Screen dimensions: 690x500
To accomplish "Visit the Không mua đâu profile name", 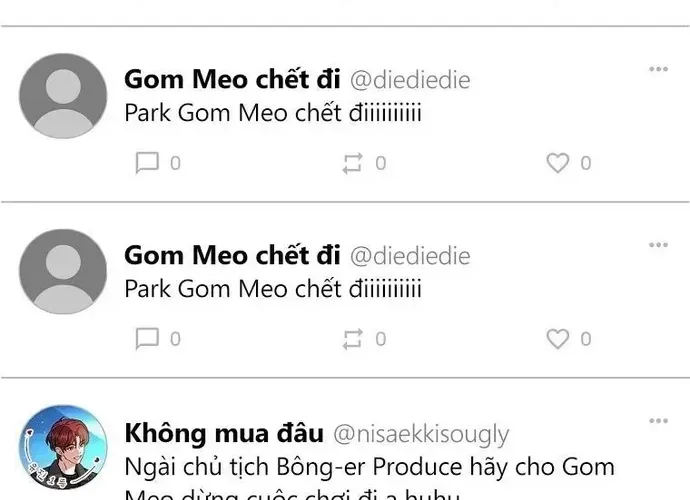I will pyautogui.click(x=224, y=433).
